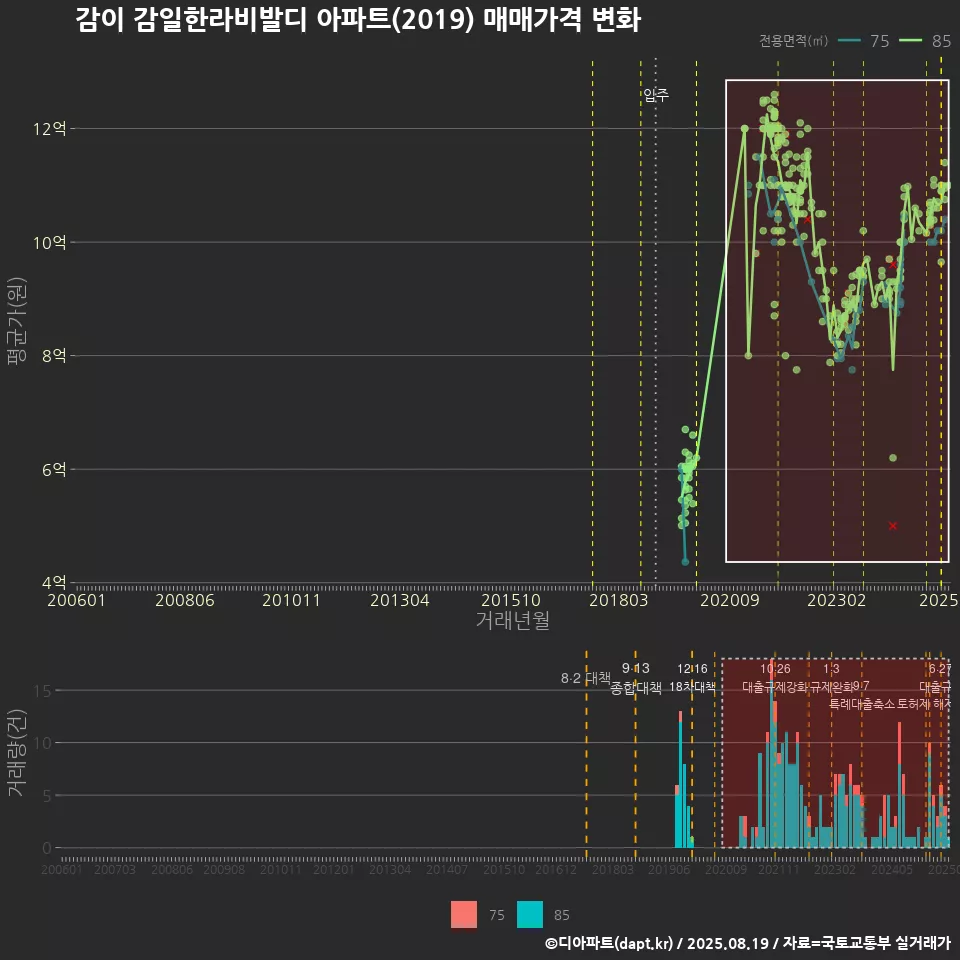
Task: Click the 202009 label on price chart axis
Action: 730,600
